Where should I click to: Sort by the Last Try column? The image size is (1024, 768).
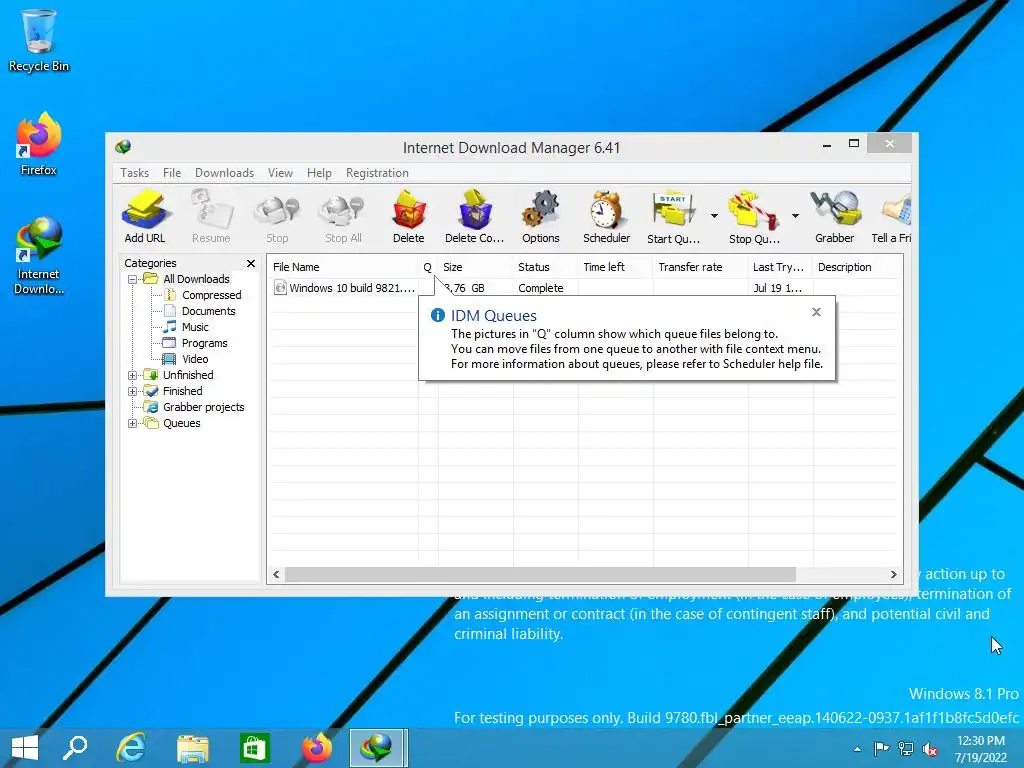[x=780, y=267]
